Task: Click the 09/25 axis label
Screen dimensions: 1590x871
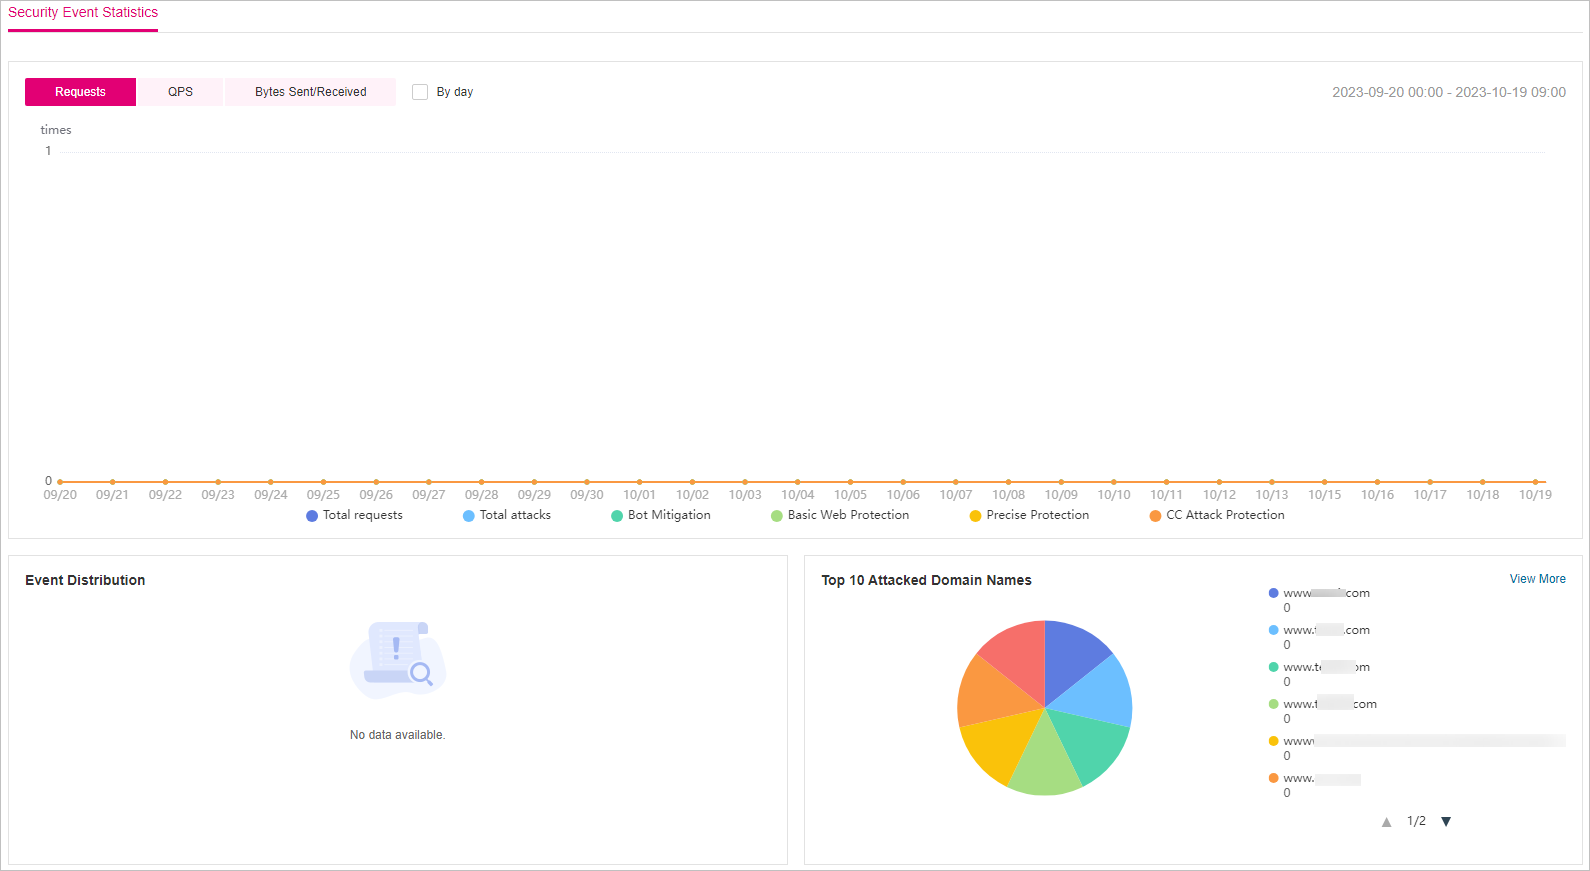Action: pos(323,495)
